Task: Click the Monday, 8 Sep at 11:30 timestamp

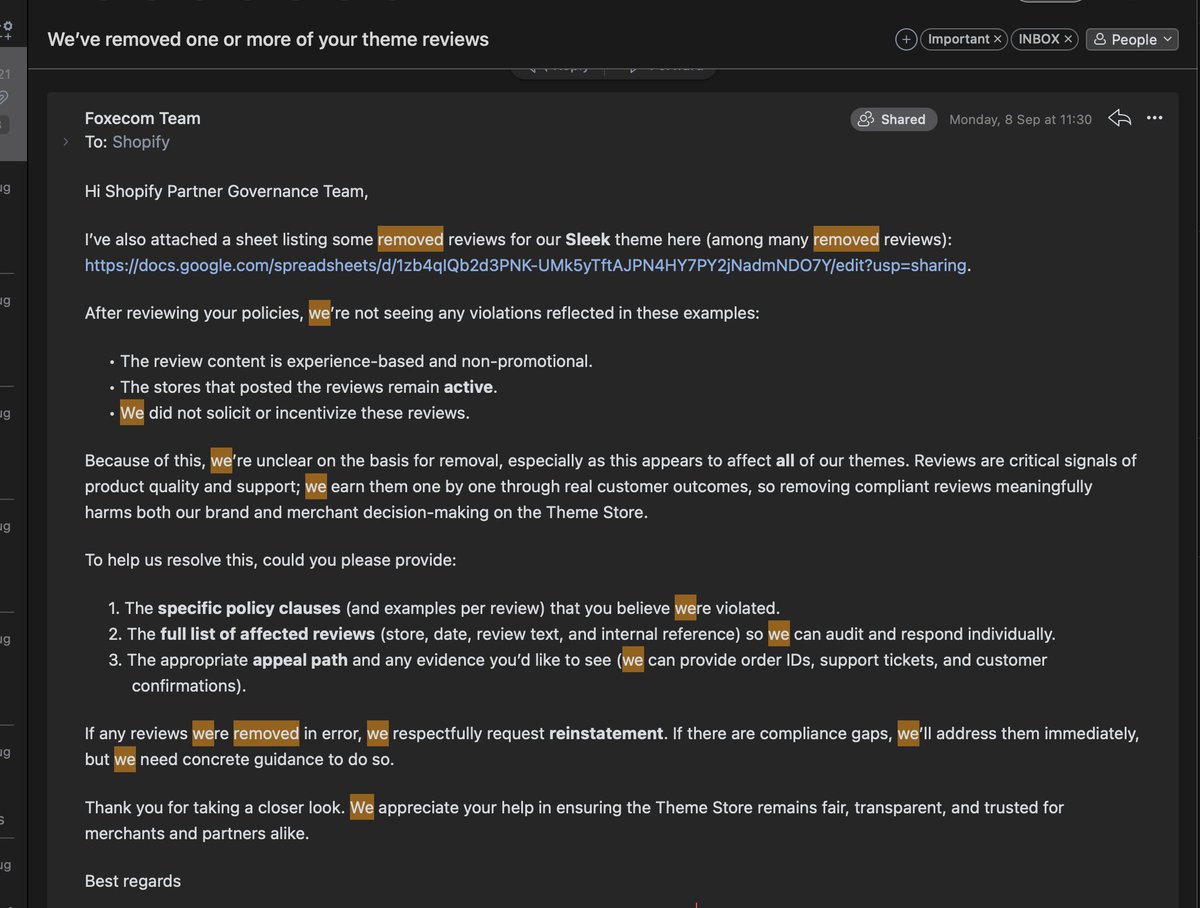Action: pos(1020,119)
